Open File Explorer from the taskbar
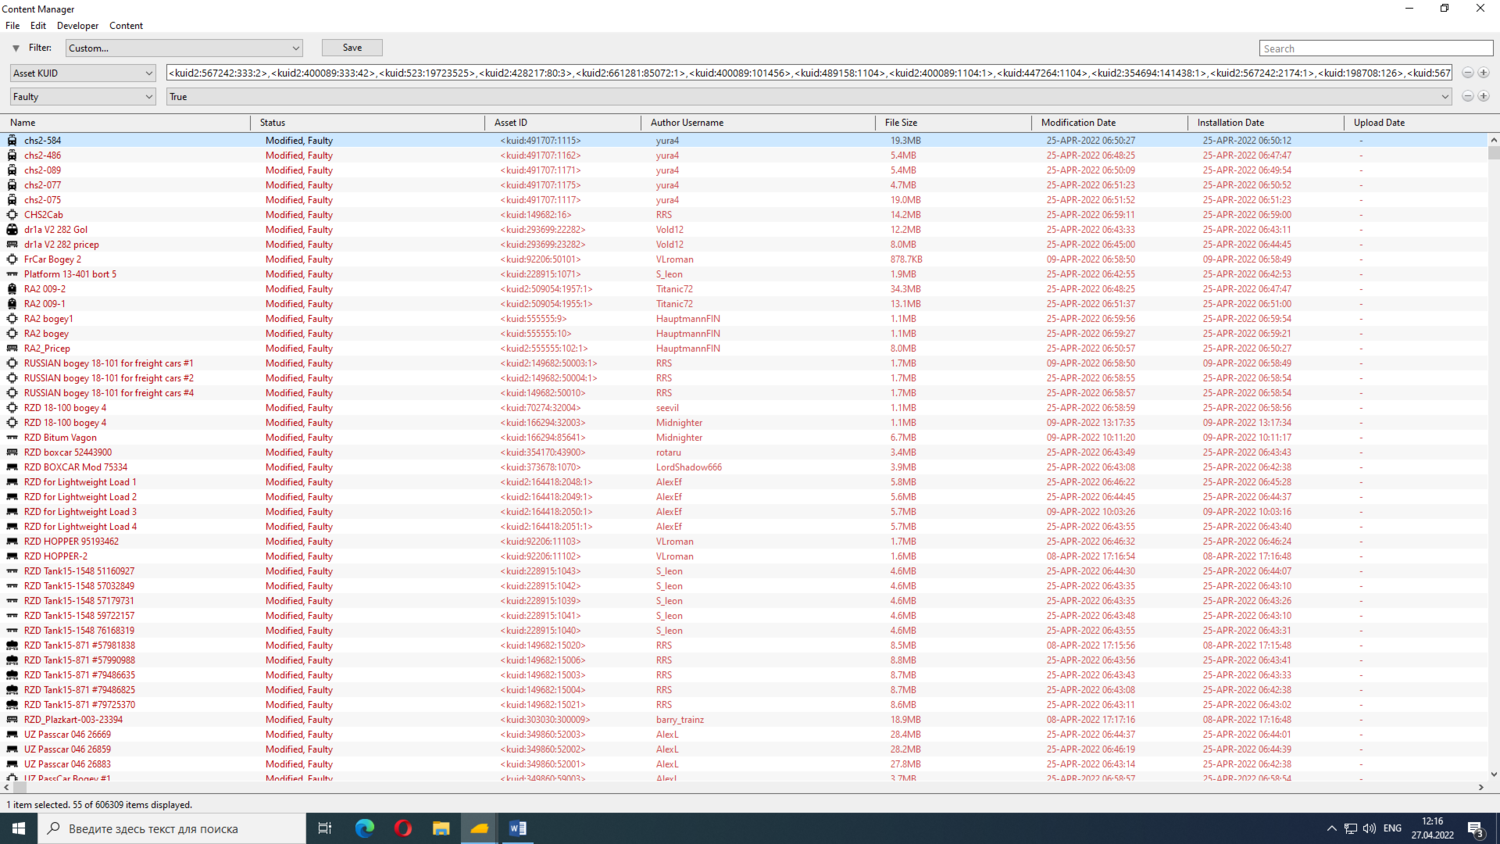The width and height of the screenshot is (1500, 844). pos(441,828)
